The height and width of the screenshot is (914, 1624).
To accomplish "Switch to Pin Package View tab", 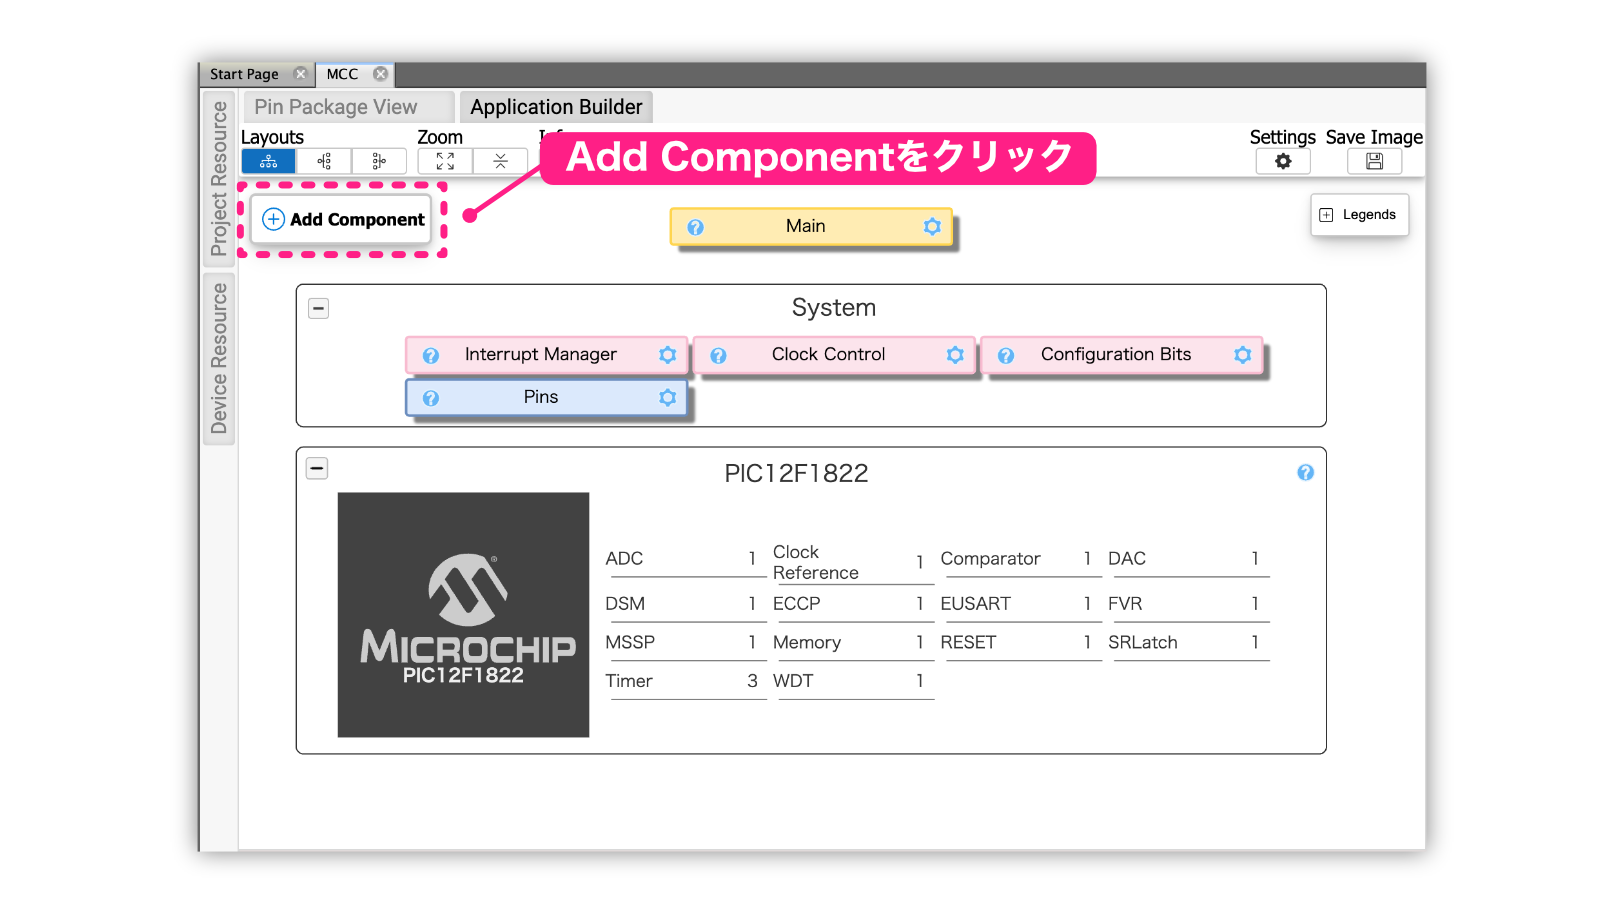I will (x=348, y=107).
